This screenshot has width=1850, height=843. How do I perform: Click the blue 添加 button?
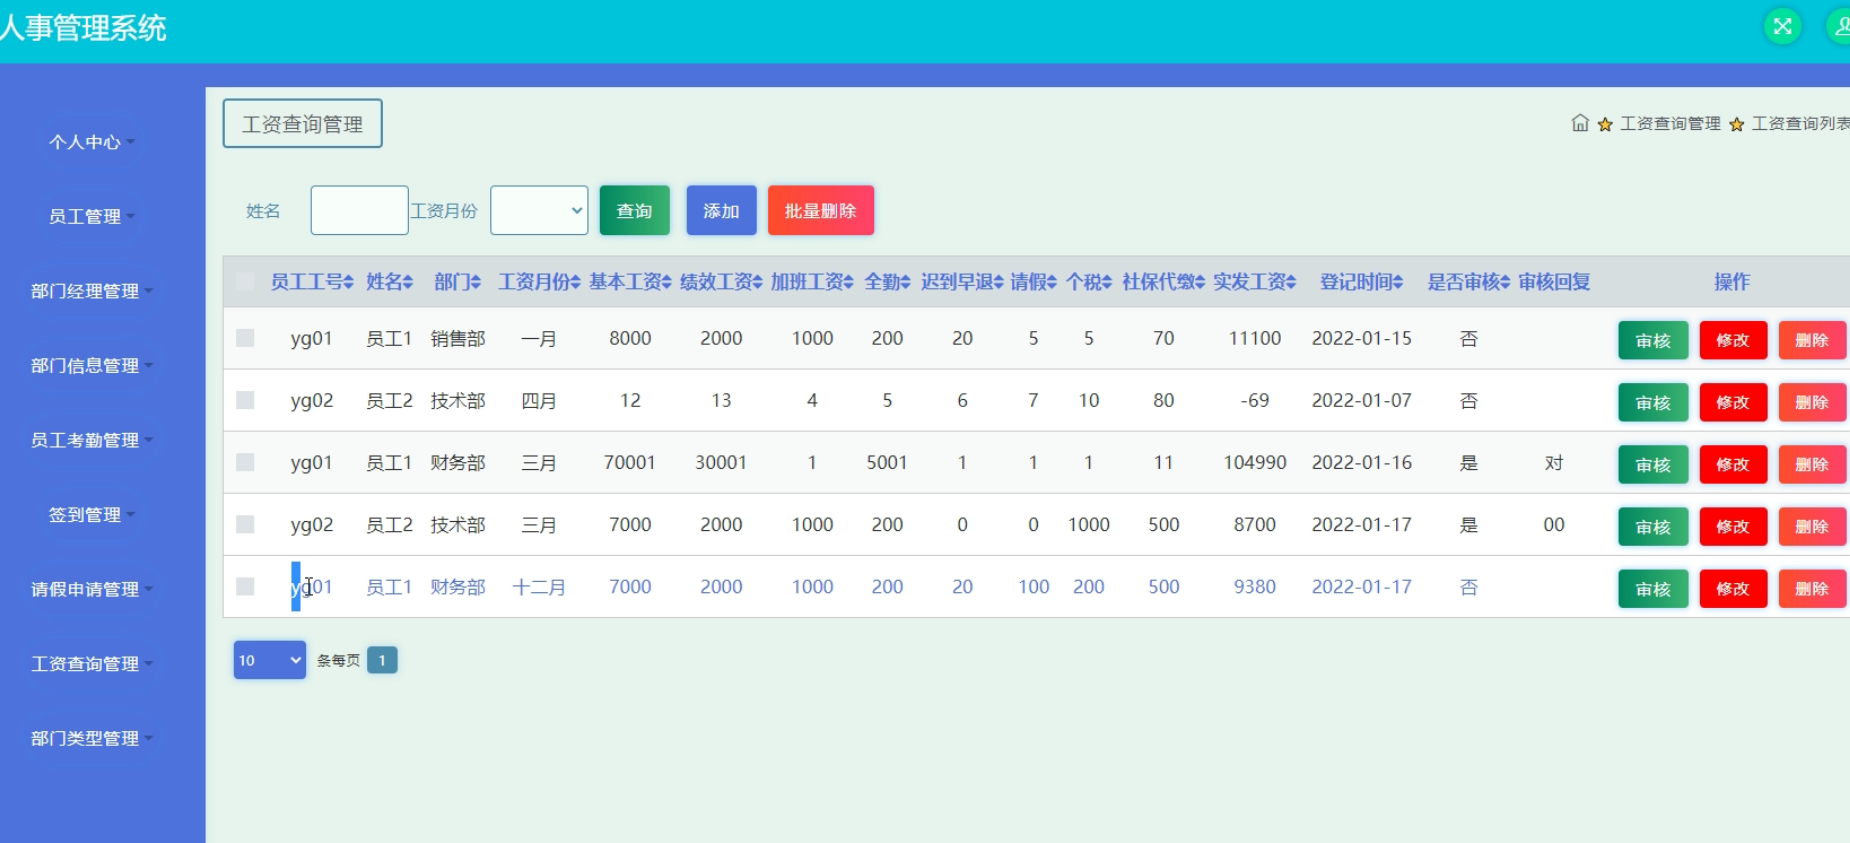coord(721,210)
